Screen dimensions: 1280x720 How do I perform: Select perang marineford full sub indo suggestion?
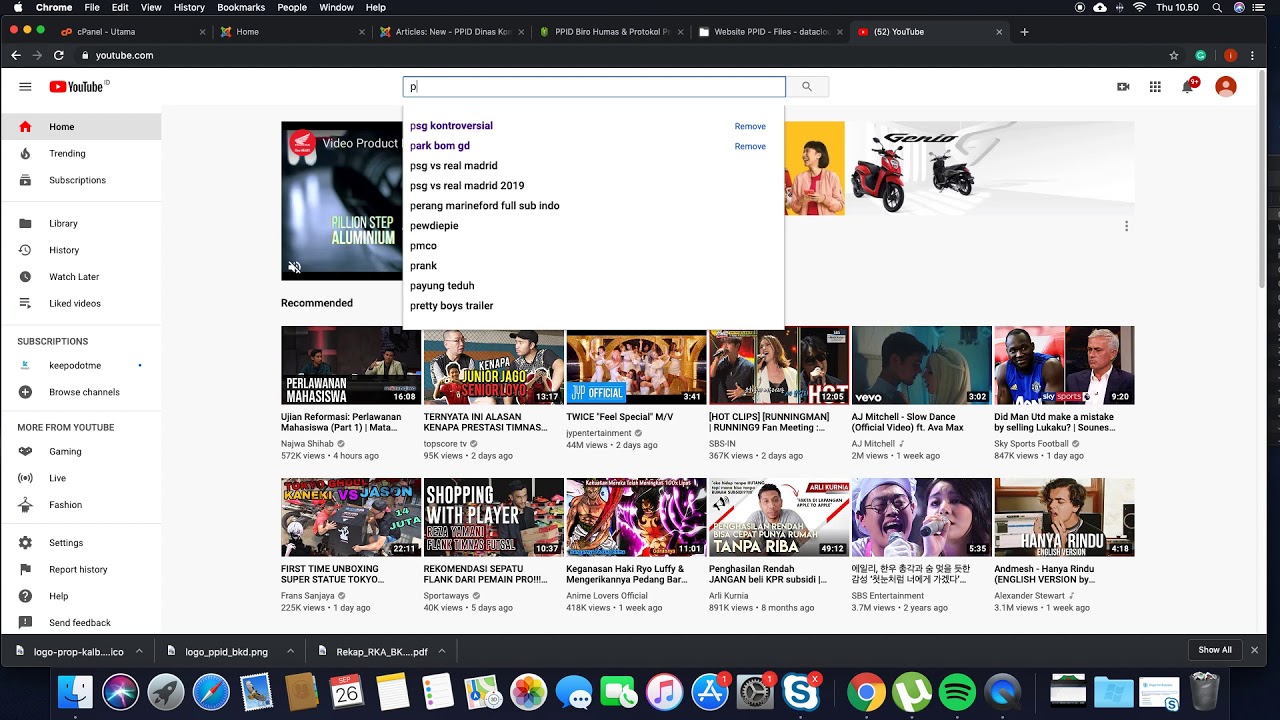(x=593, y=206)
